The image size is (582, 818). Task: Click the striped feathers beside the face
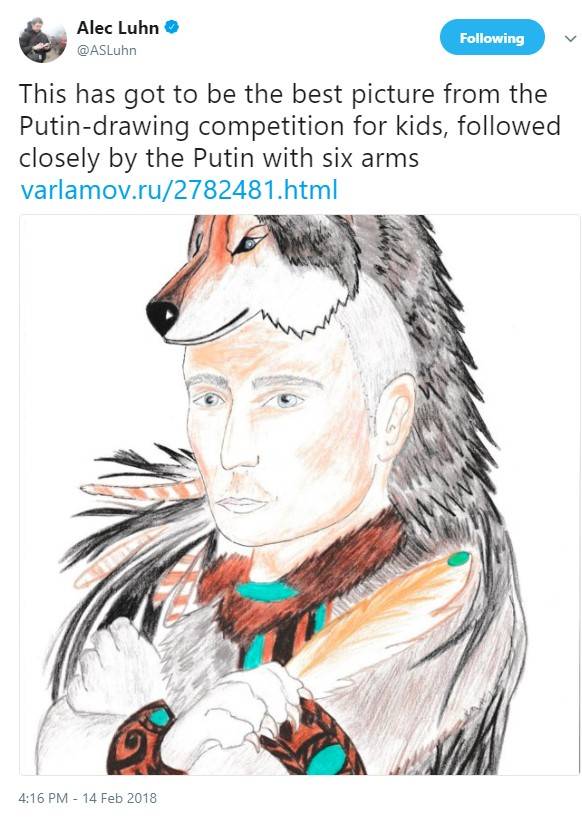[x=141, y=491]
